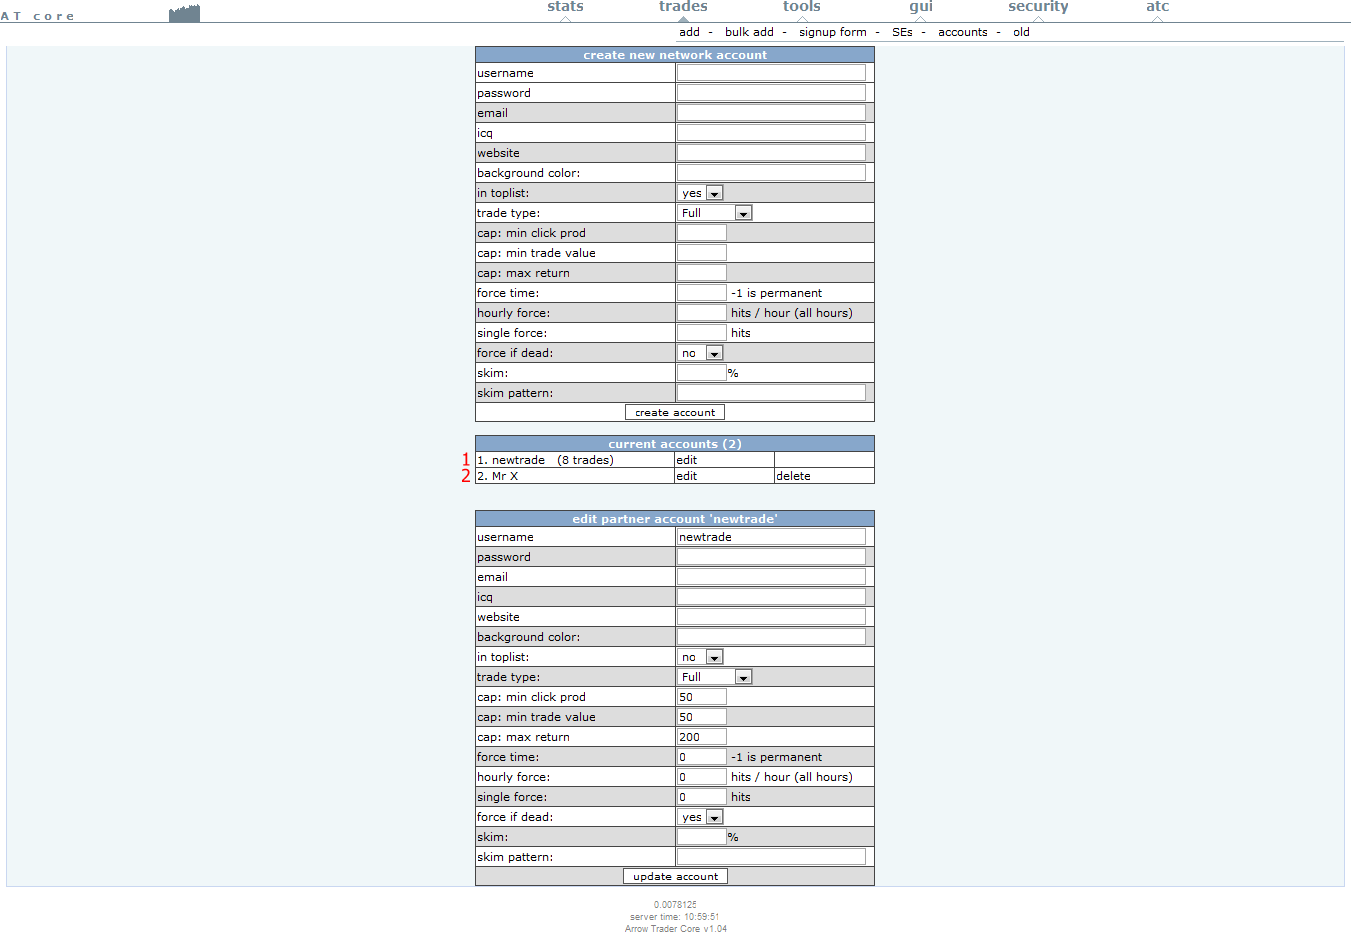Select the 'newtrade (8 trades)' row text
The image size is (1351, 932).
coord(553,460)
